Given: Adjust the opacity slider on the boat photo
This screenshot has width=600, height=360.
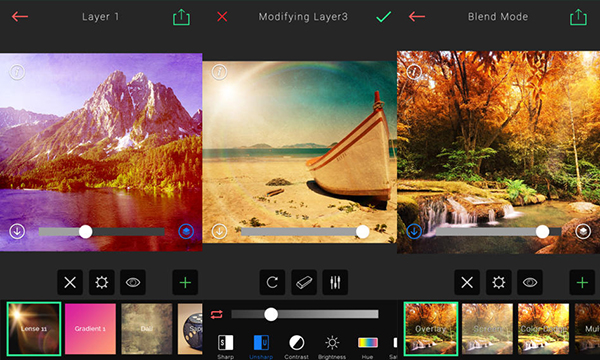Looking at the screenshot, I should 305,231.
